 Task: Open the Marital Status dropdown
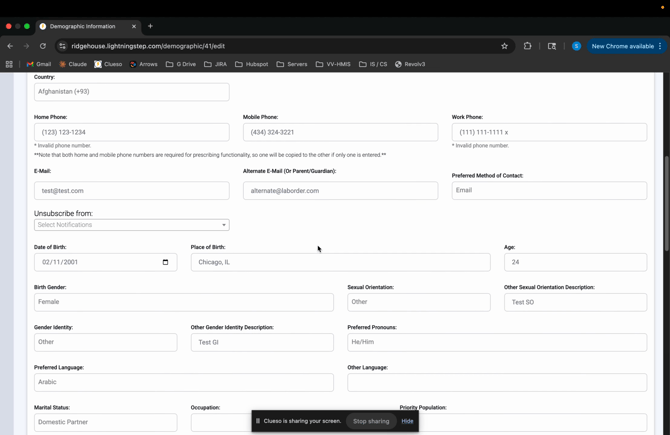click(105, 422)
